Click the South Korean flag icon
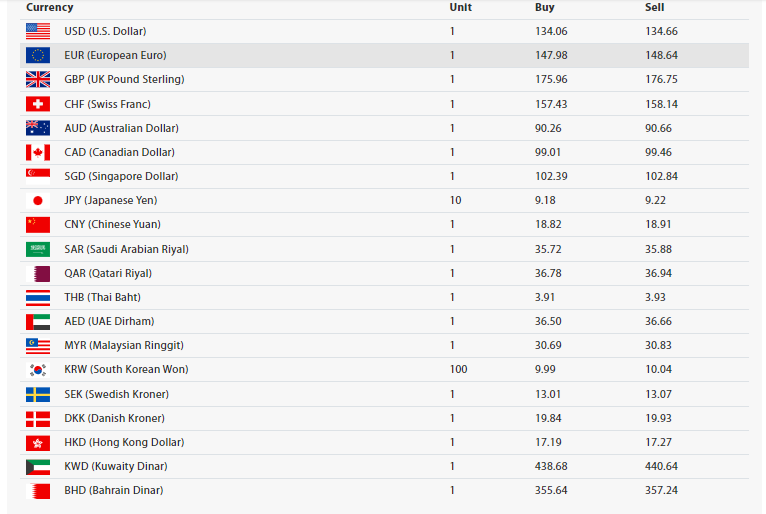The height and width of the screenshot is (514, 766). pyautogui.click(x=38, y=370)
